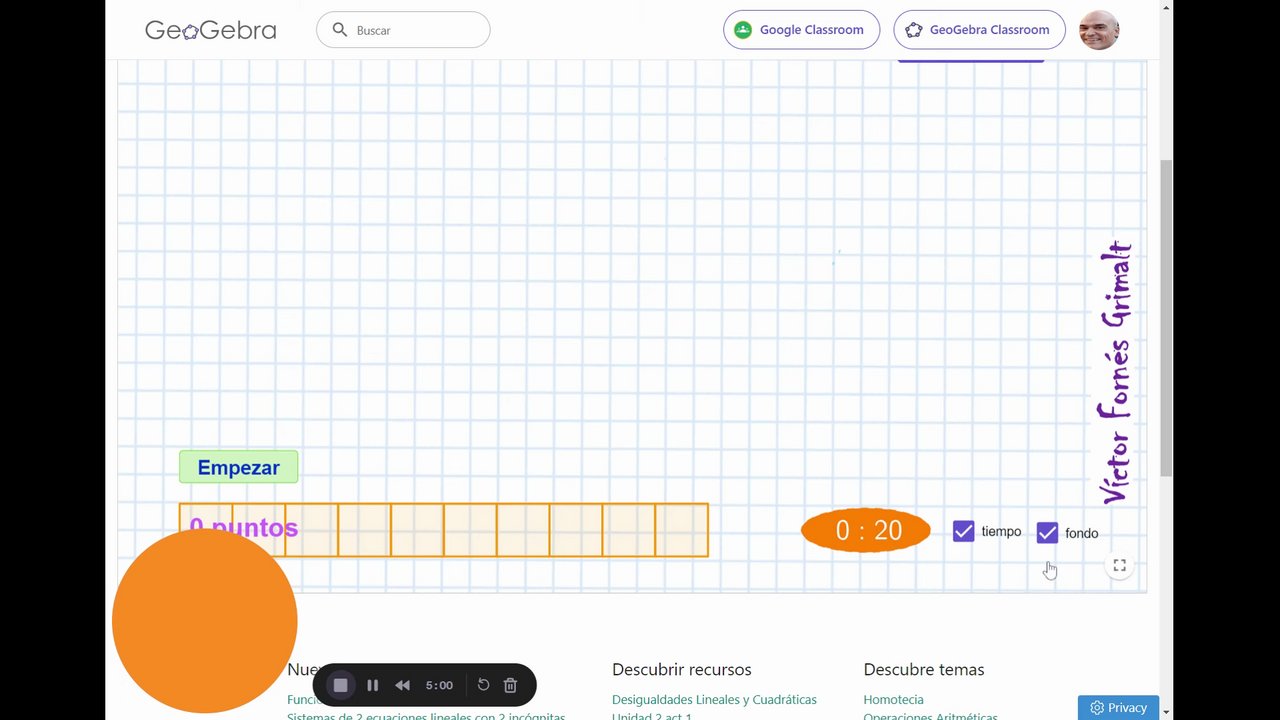Open the user profile avatar

tap(1099, 30)
